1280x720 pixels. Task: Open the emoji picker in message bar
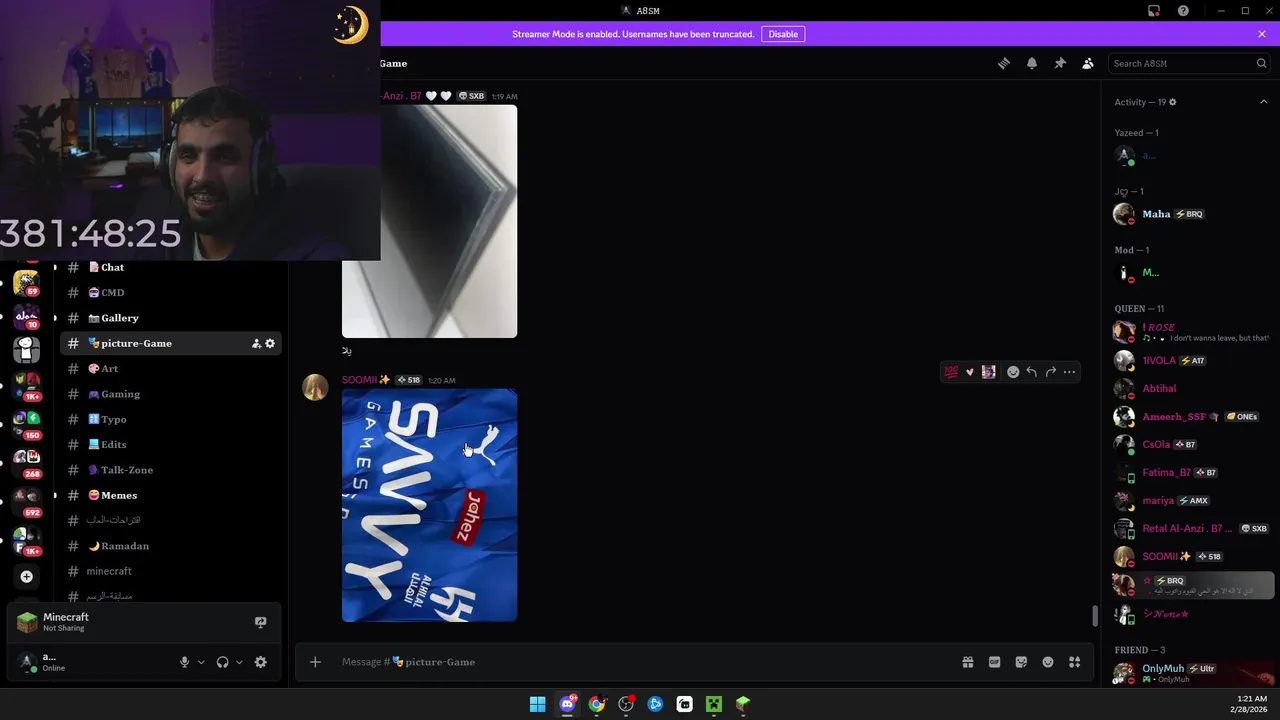(1048, 662)
